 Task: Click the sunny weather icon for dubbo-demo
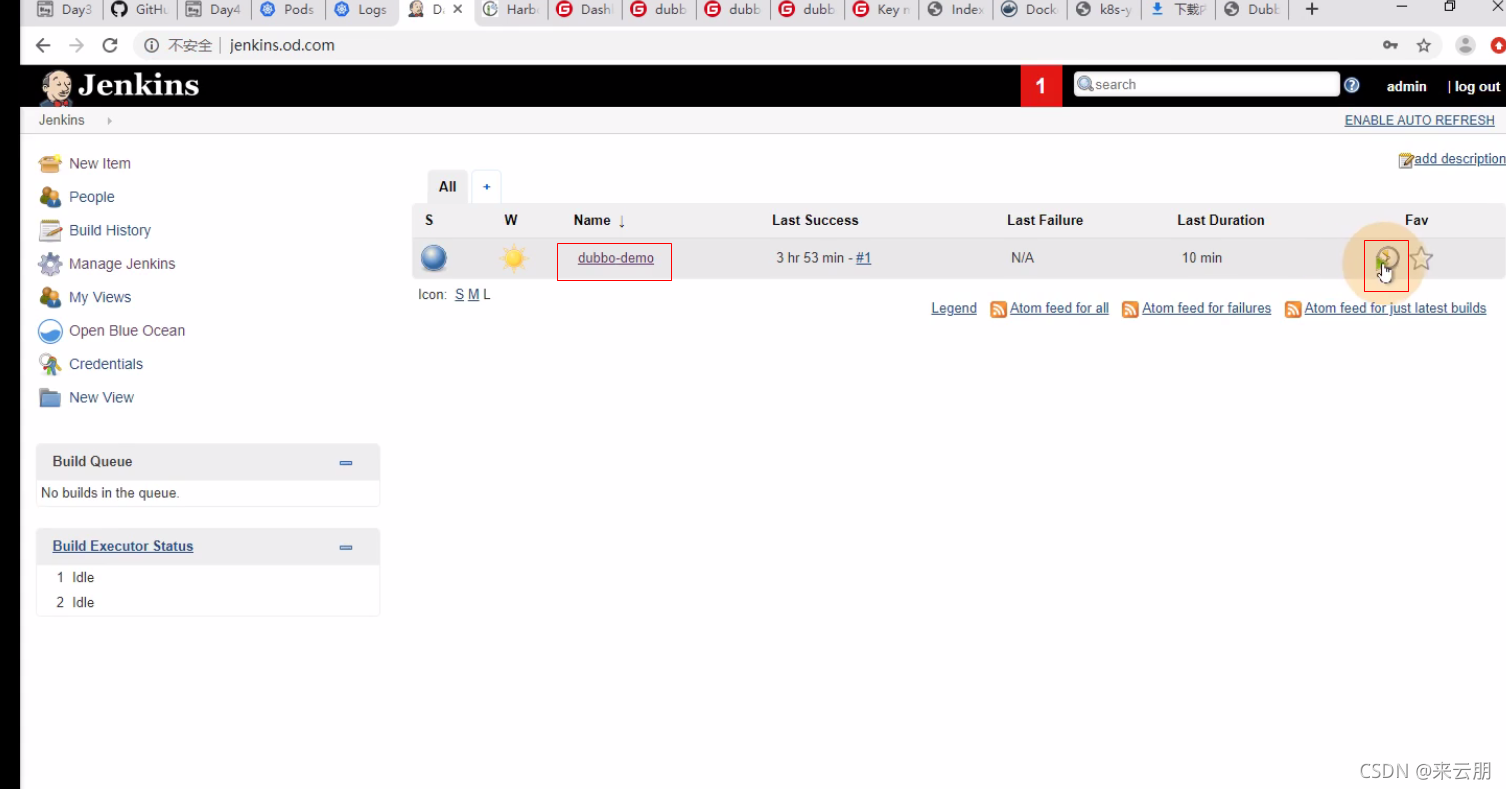514,259
